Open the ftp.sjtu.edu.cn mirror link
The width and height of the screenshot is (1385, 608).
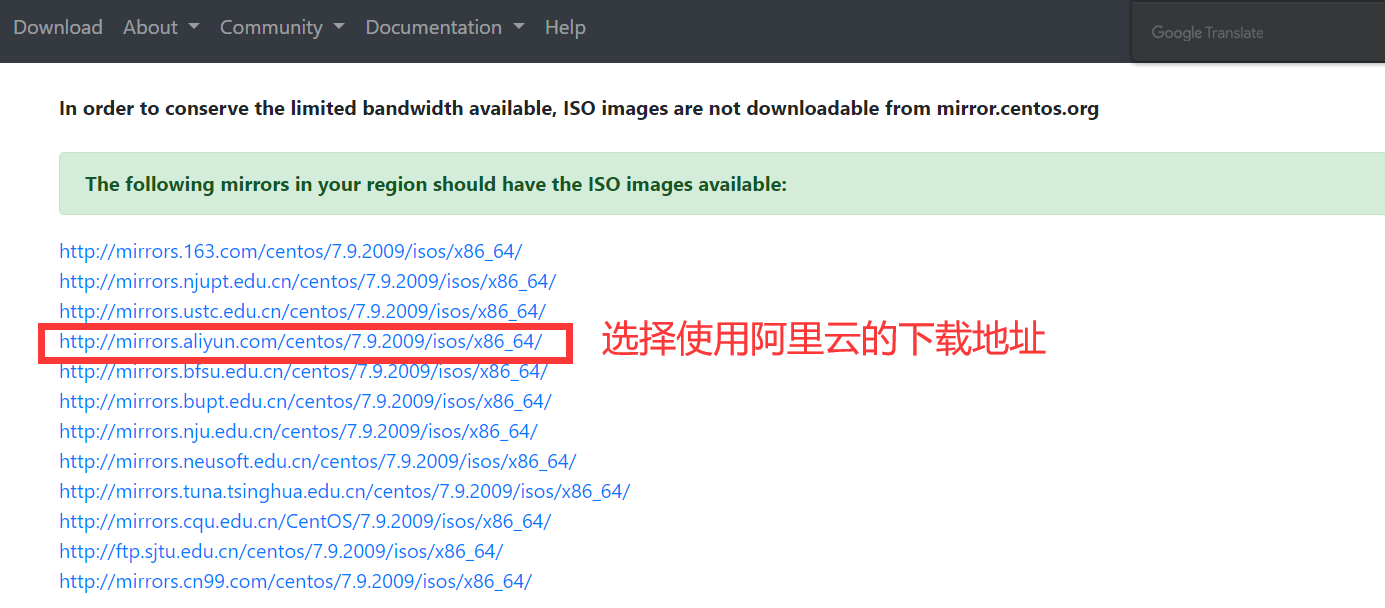pyautogui.click(x=281, y=552)
